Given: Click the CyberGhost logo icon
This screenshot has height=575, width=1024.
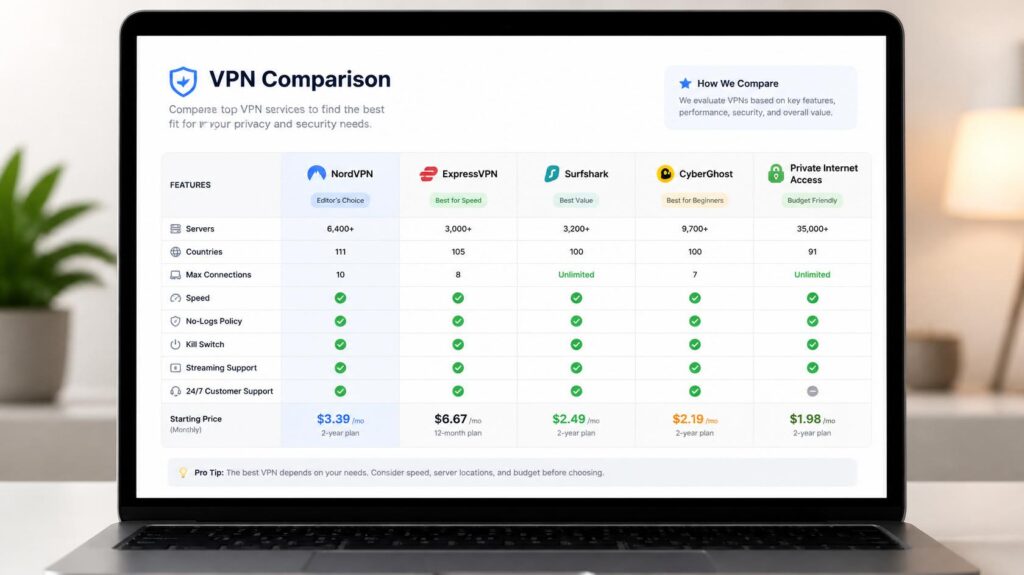Looking at the screenshot, I should (x=665, y=173).
